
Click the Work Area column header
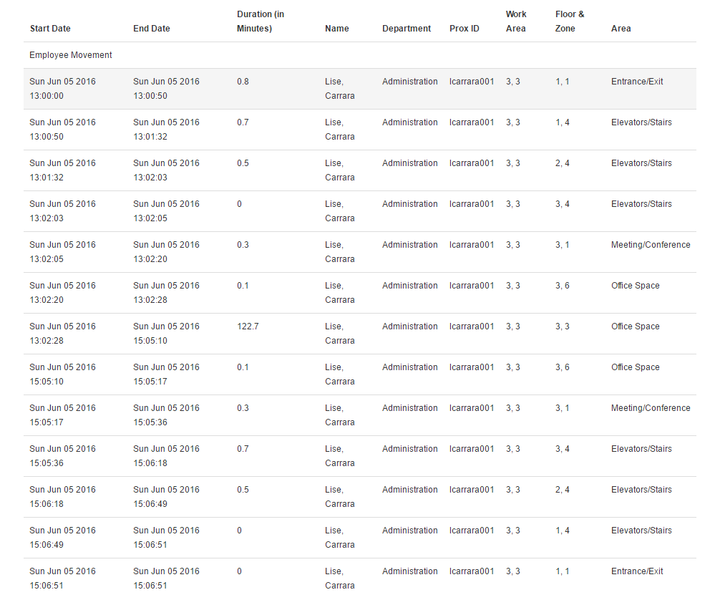(x=516, y=21)
